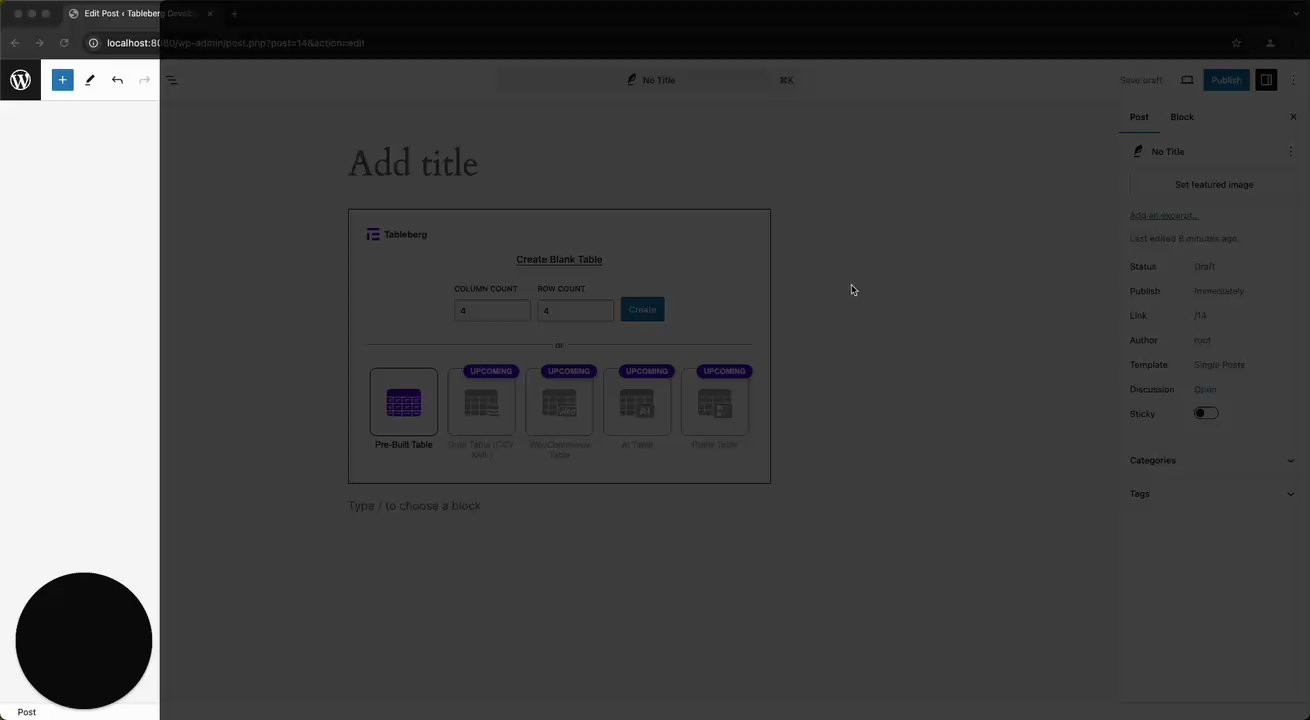Open a new browser tab
The width and height of the screenshot is (1310, 720).
click(x=234, y=14)
